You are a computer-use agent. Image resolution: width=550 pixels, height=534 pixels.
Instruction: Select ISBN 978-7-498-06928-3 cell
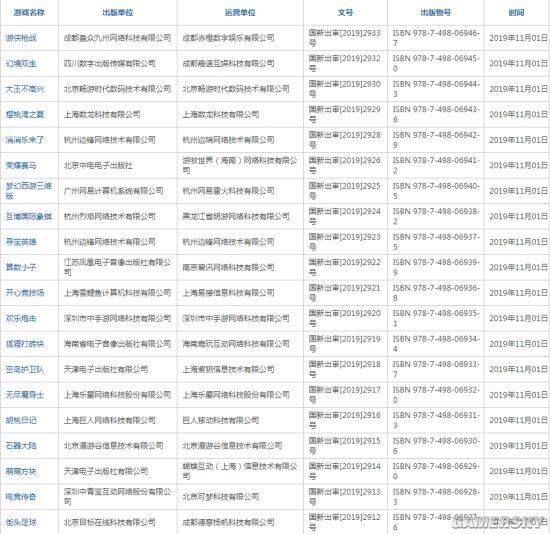coord(436,497)
